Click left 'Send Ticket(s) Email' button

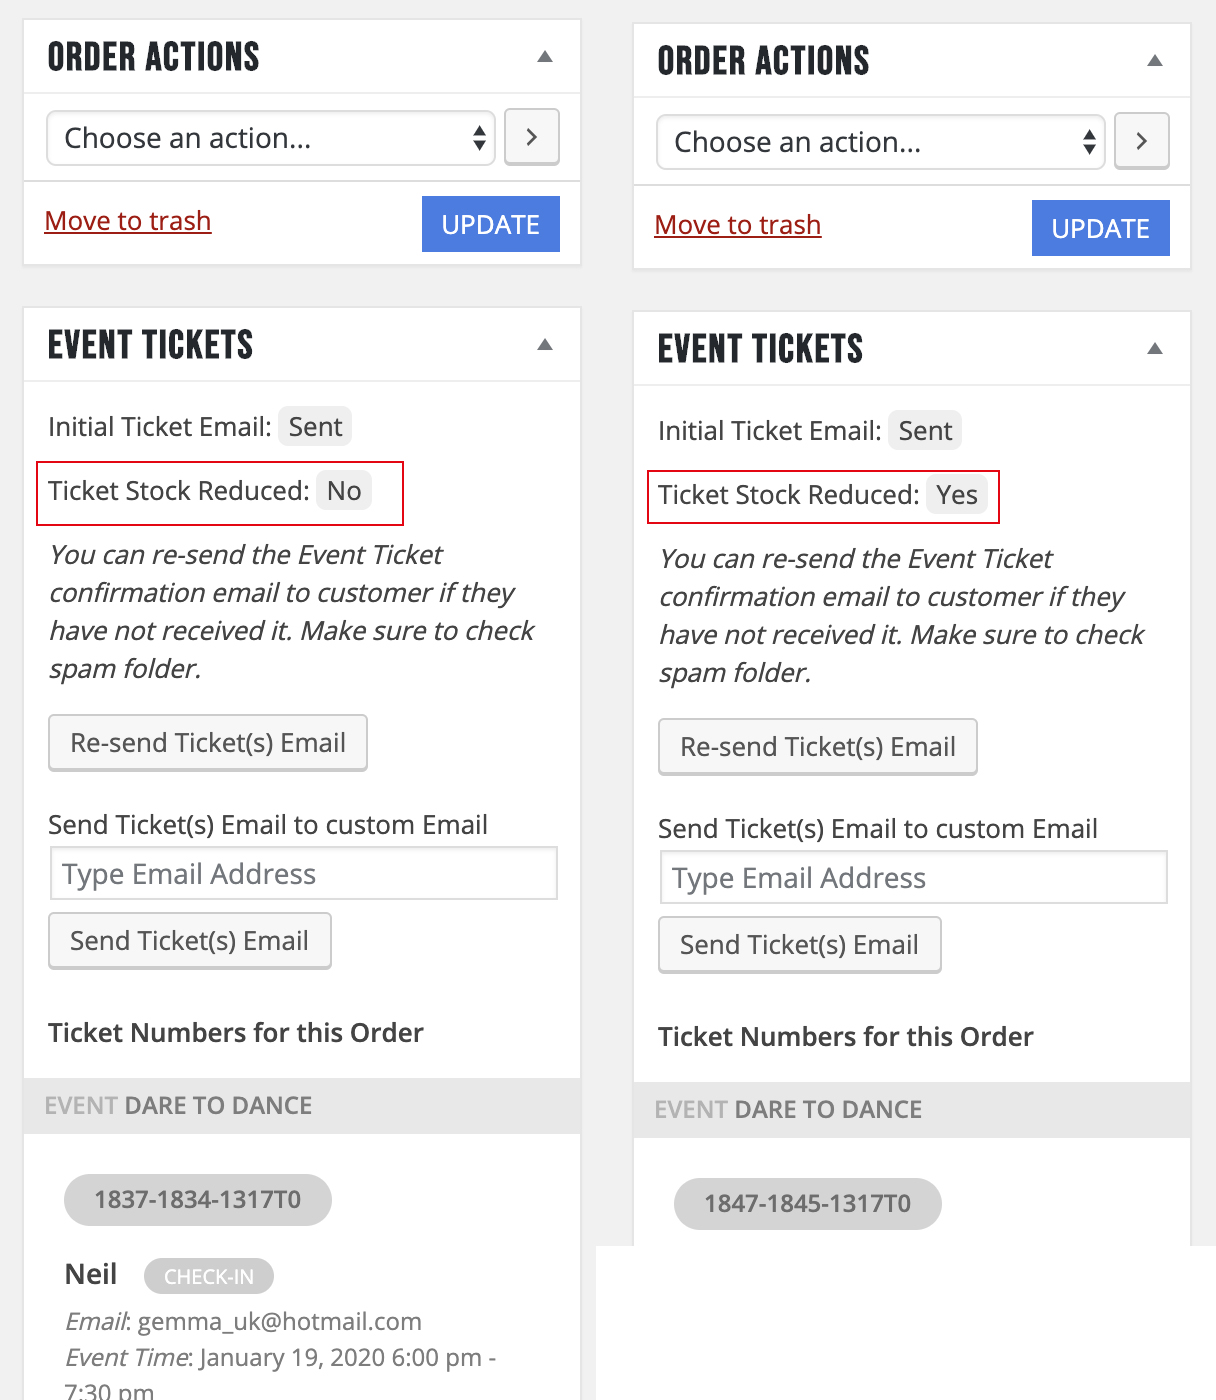click(x=190, y=941)
